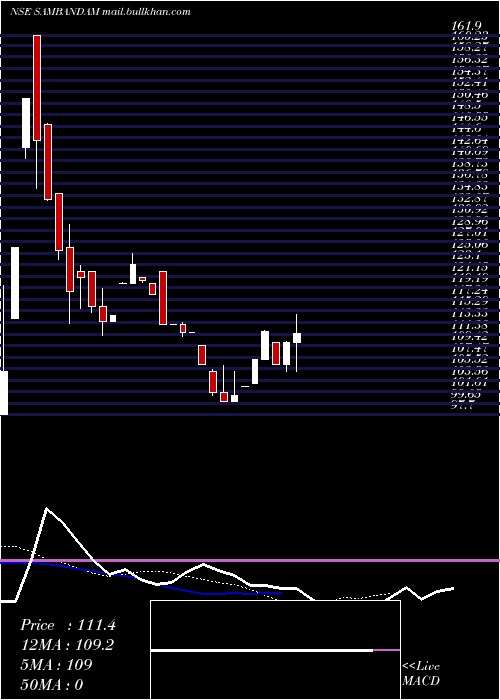500x700 pixels.
Task: Click the 121.15 price axis label
Action: 470,267
